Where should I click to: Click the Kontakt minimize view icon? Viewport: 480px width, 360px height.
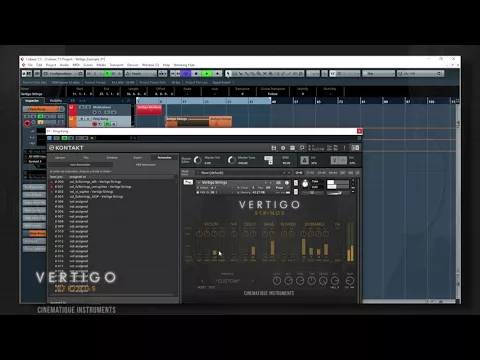click(302, 148)
